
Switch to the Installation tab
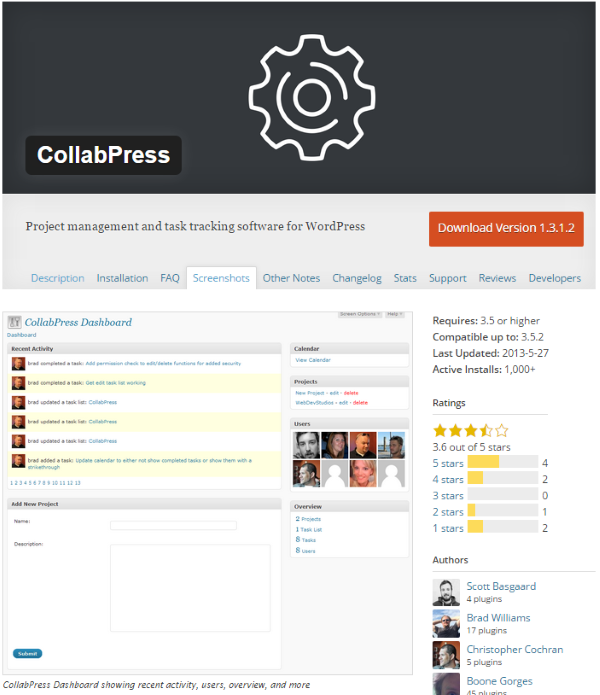(x=122, y=278)
